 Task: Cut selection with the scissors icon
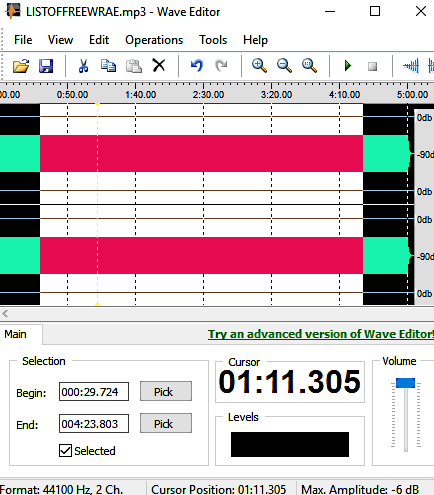pyautogui.click(x=83, y=66)
